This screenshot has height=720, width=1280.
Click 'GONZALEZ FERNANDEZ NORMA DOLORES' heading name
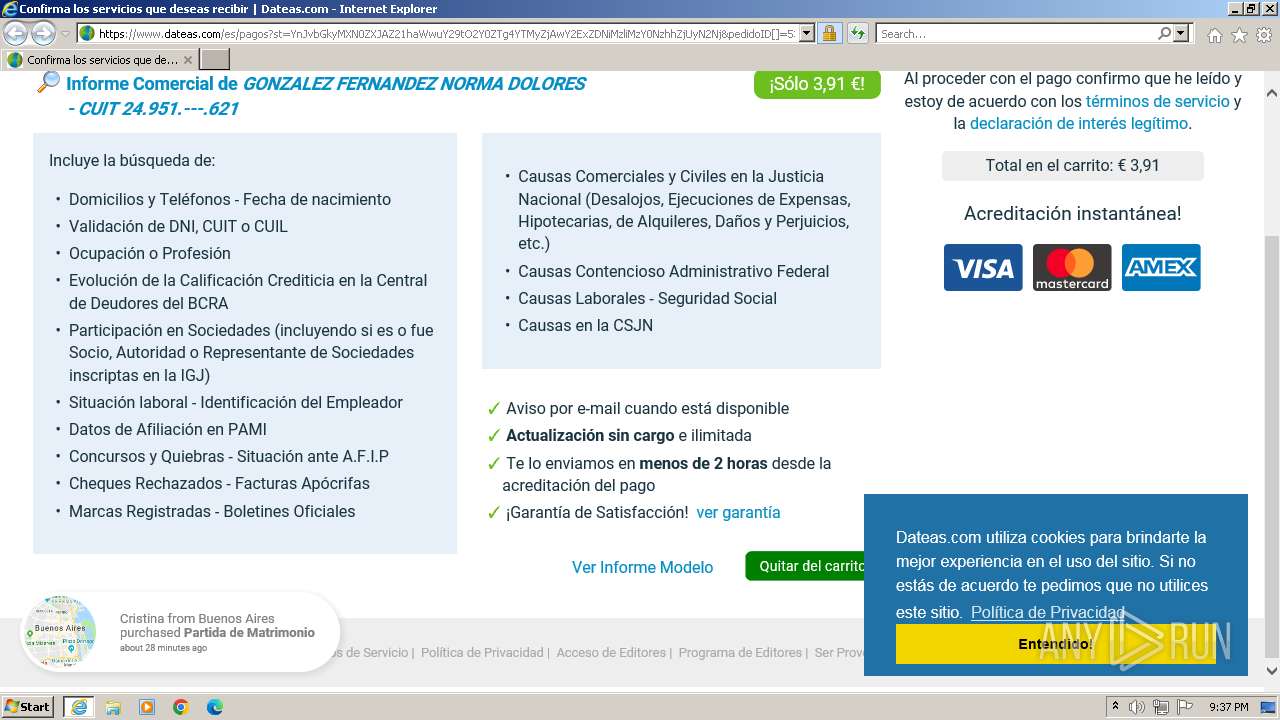(x=414, y=84)
